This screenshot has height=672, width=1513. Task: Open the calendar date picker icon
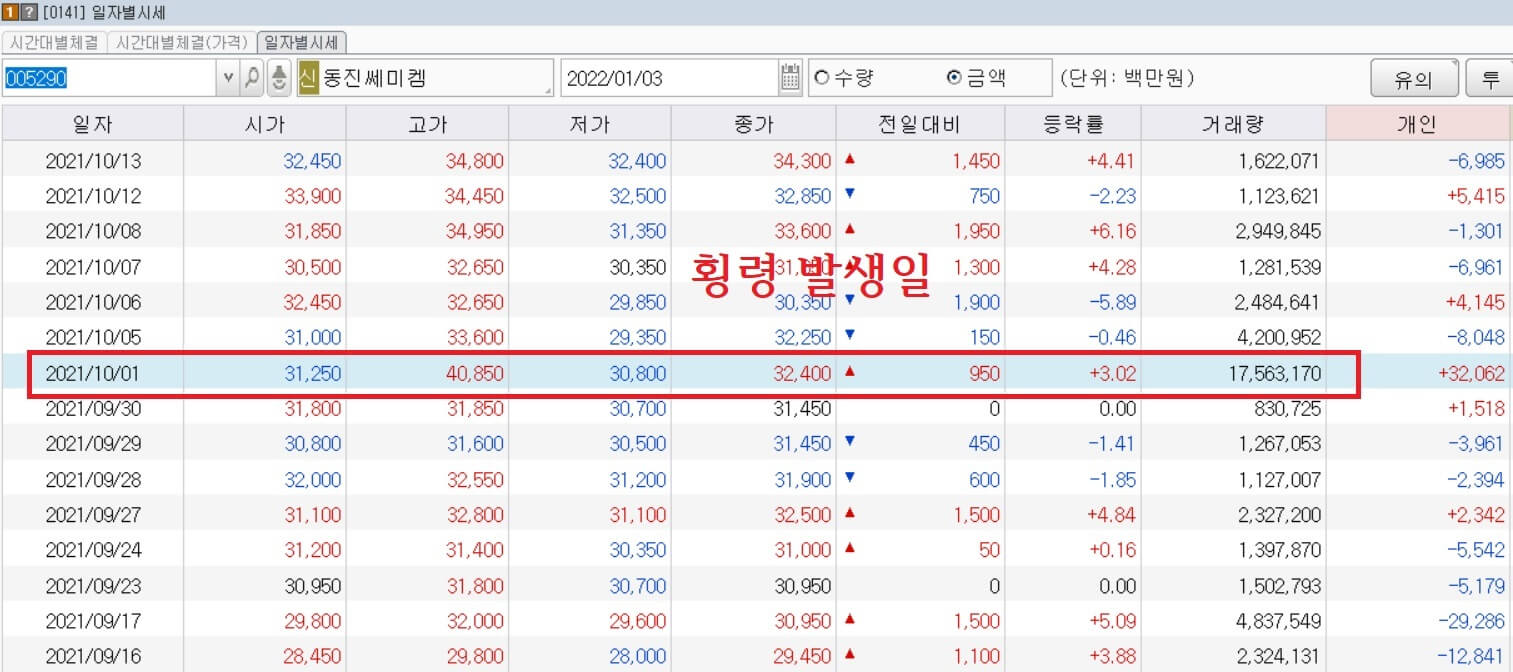[789, 77]
